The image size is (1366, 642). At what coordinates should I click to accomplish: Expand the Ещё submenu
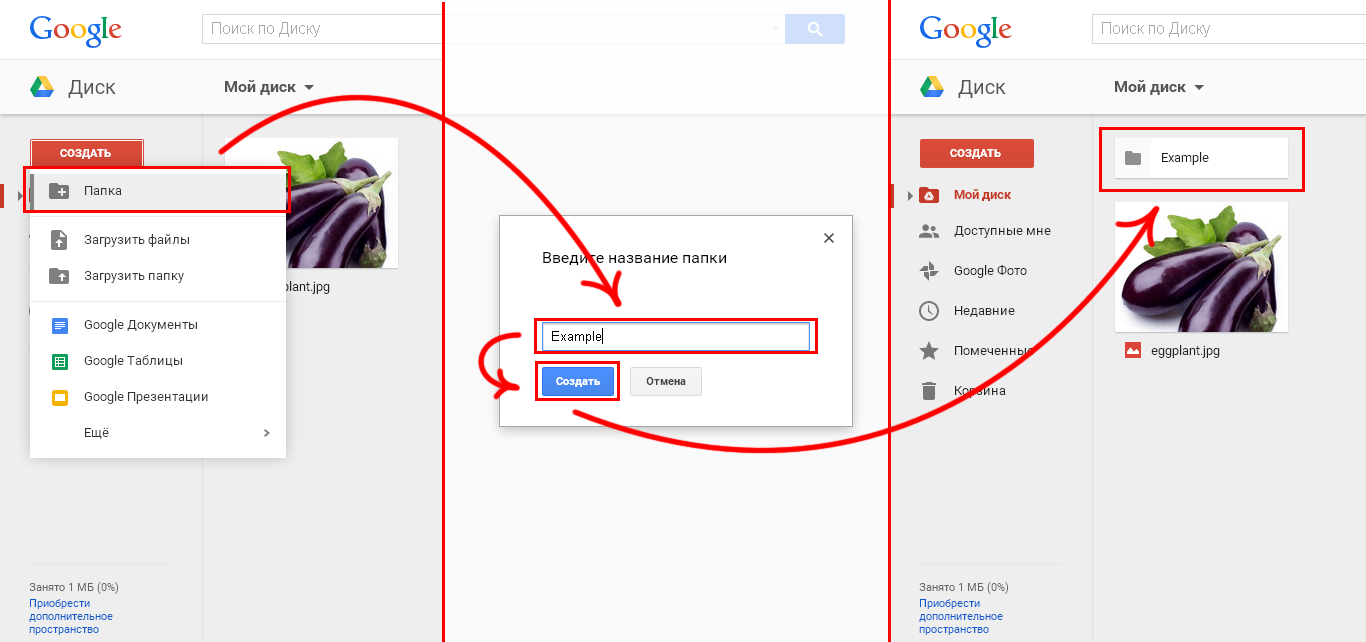tap(158, 433)
